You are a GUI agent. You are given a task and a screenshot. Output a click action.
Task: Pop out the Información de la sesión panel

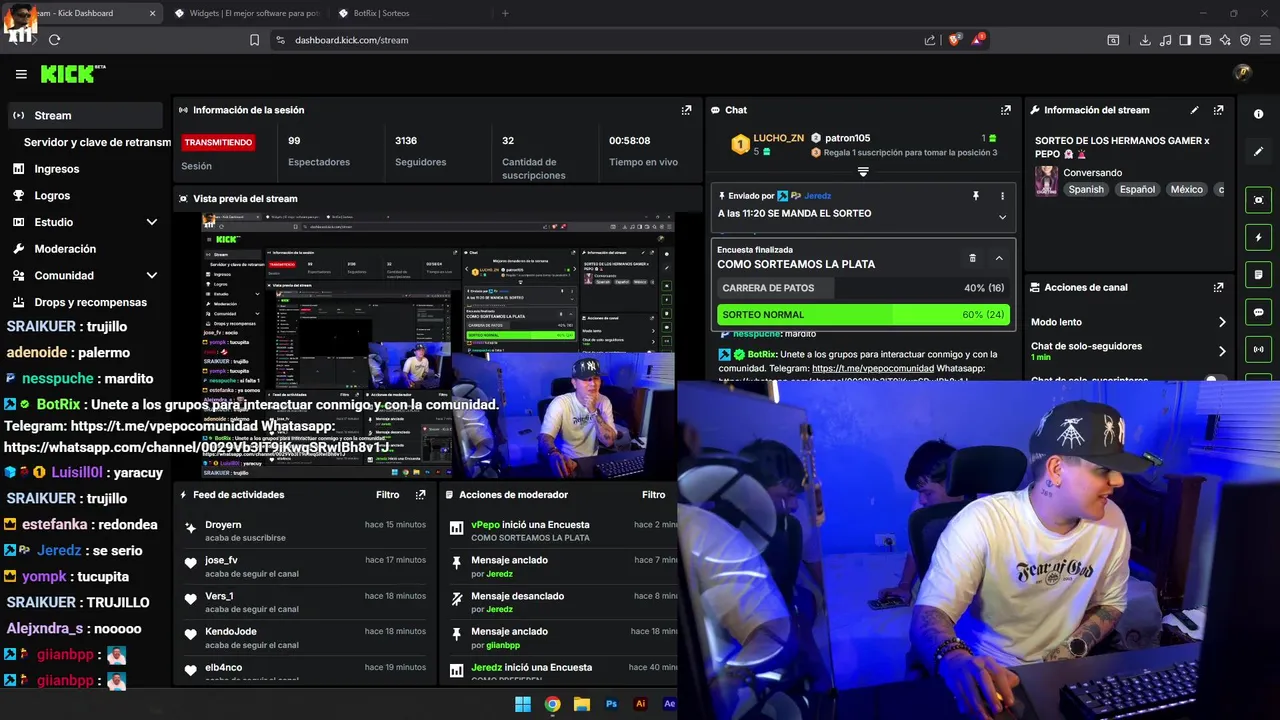click(x=686, y=110)
